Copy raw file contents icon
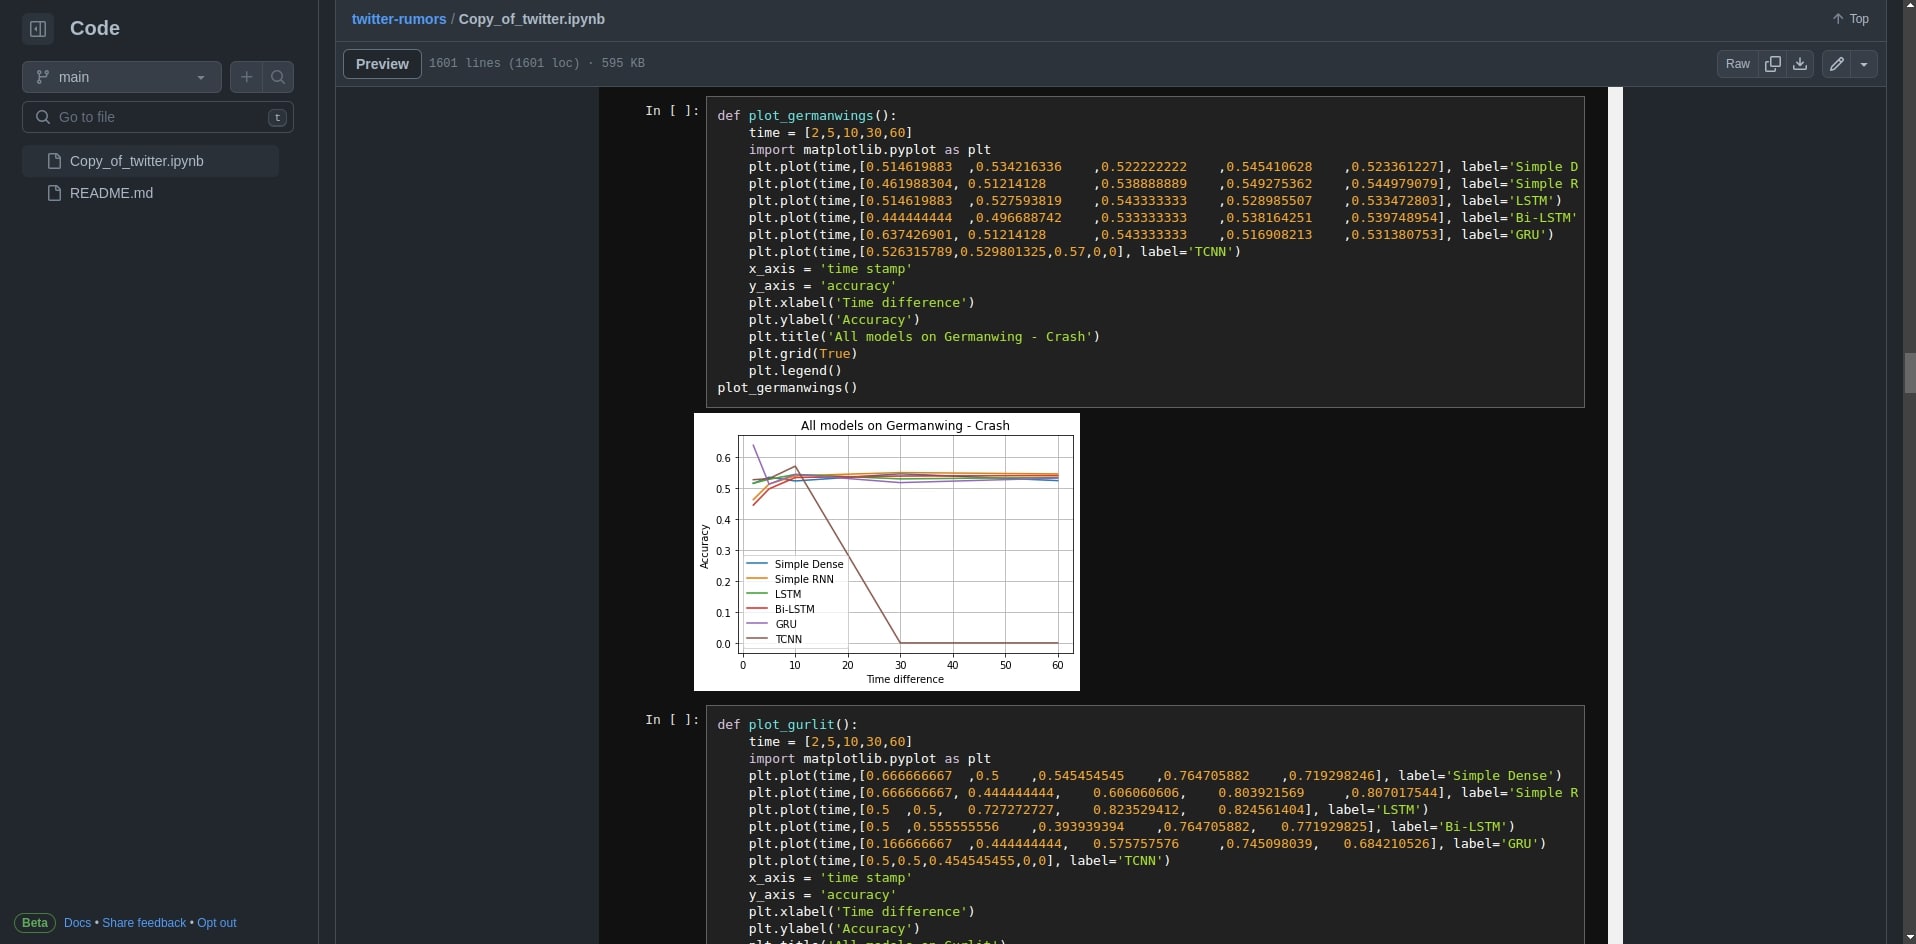1916x944 pixels. click(1773, 64)
